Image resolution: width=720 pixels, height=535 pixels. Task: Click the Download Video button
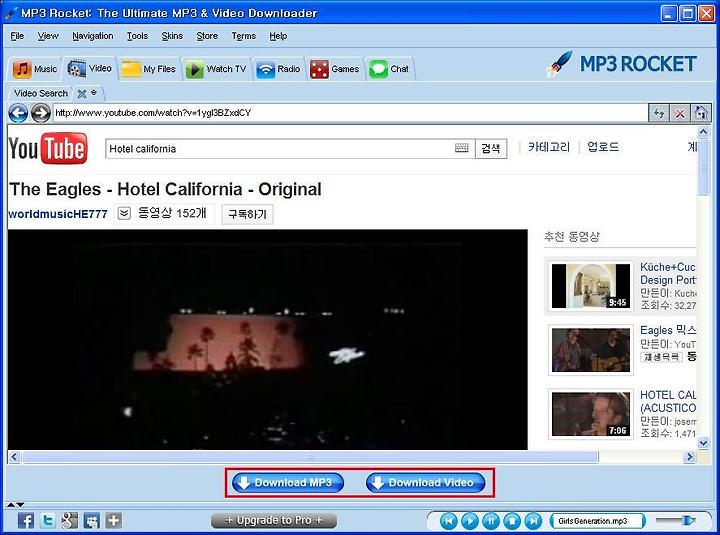(426, 483)
